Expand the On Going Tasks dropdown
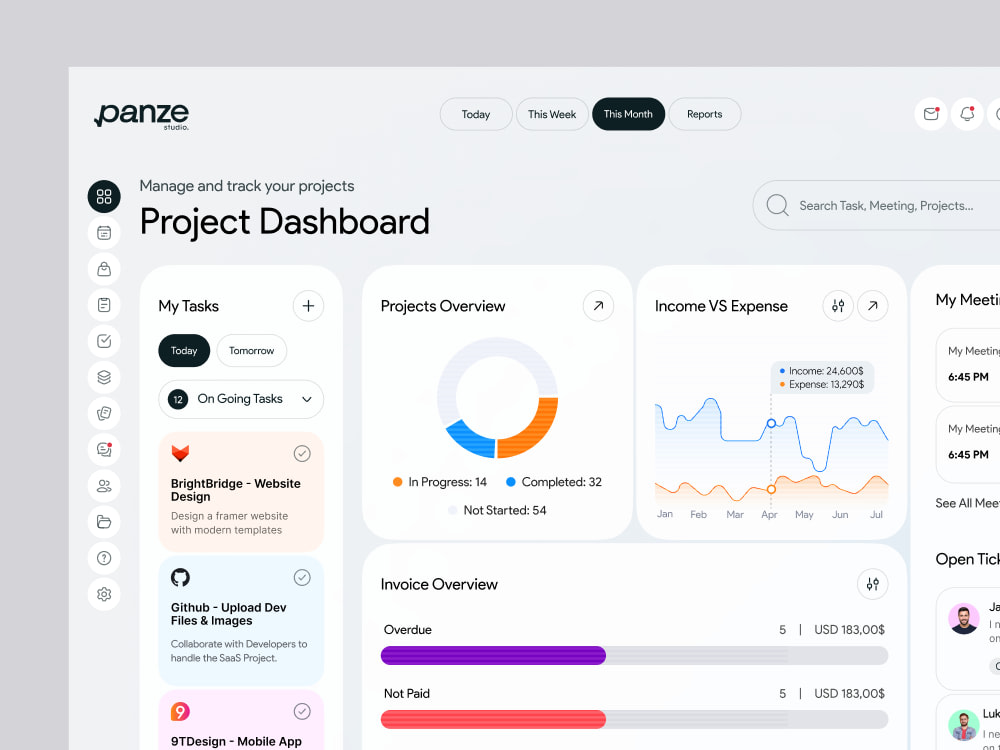This screenshot has height=750, width=1000. [241, 399]
